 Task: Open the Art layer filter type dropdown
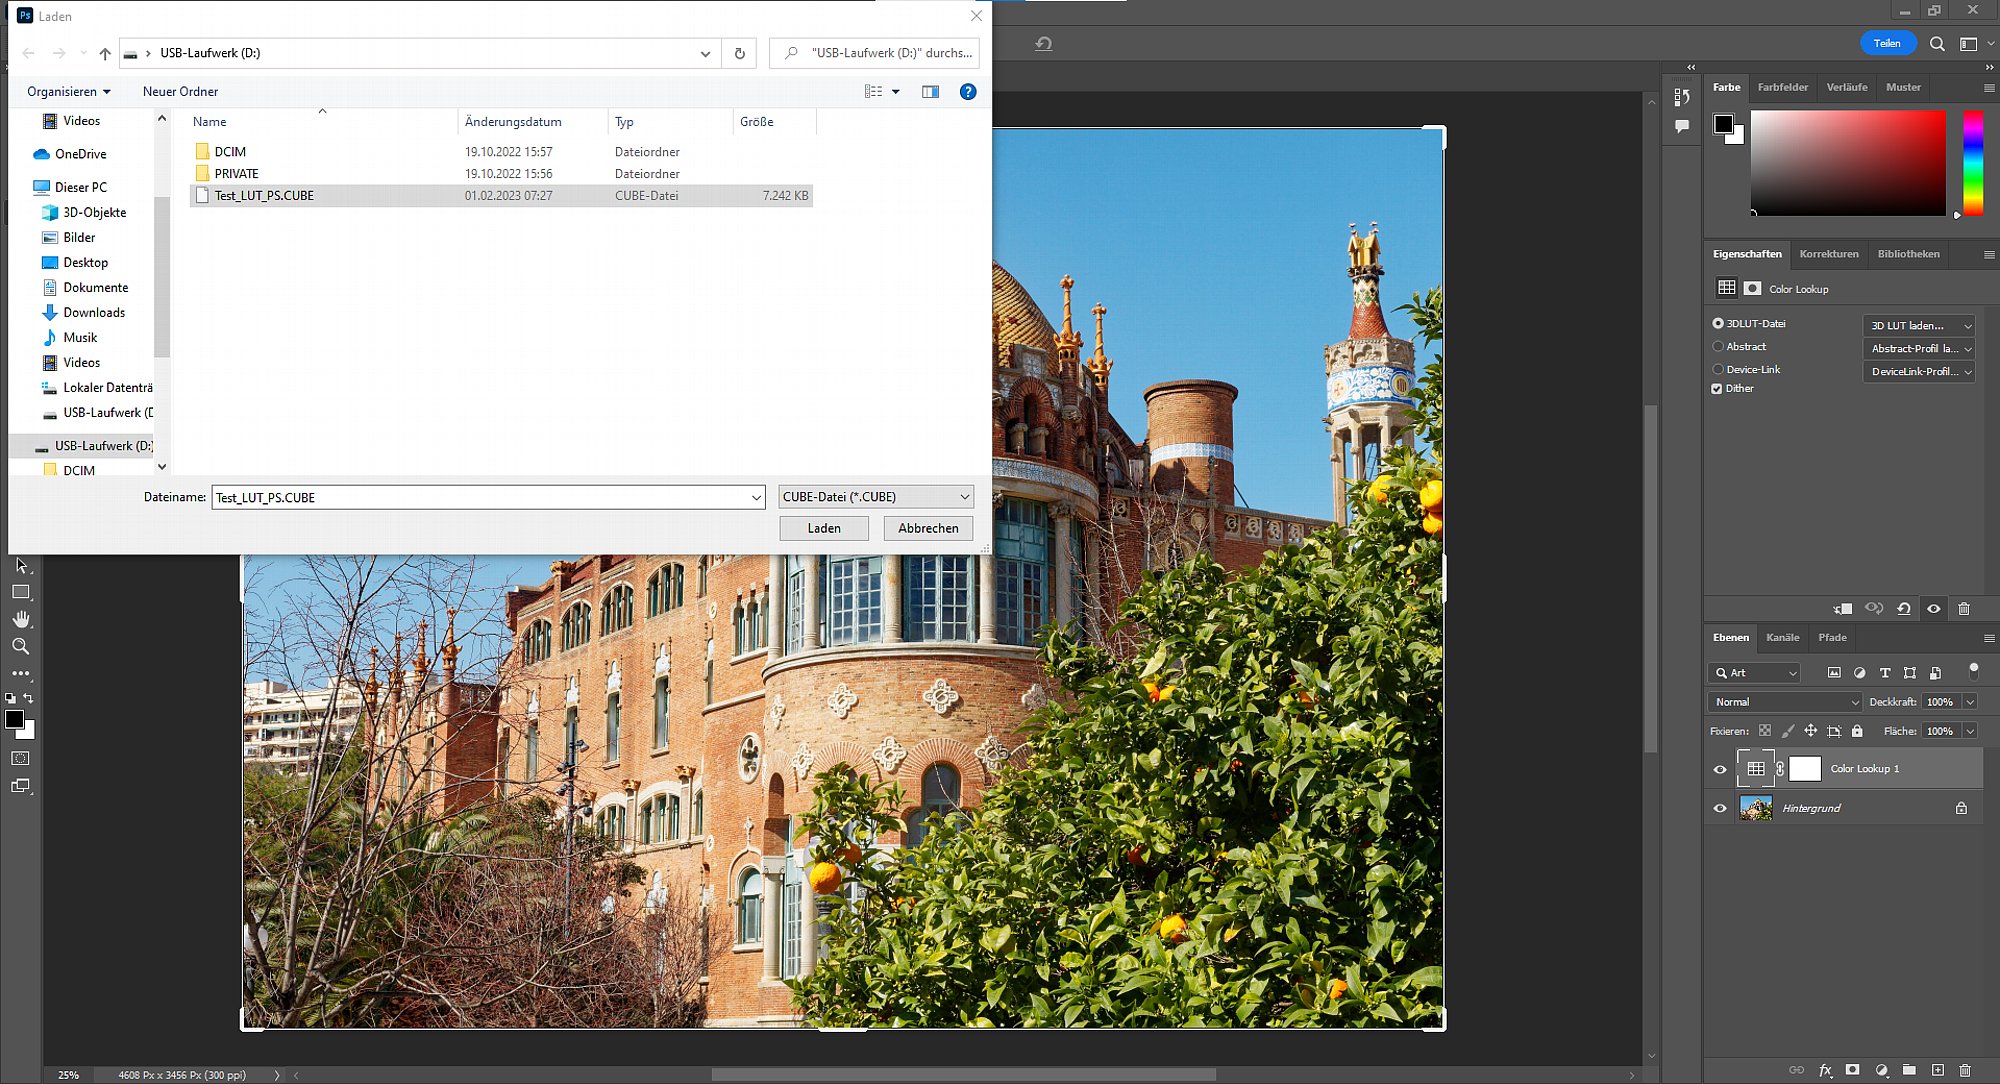click(x=1755, y=673)
